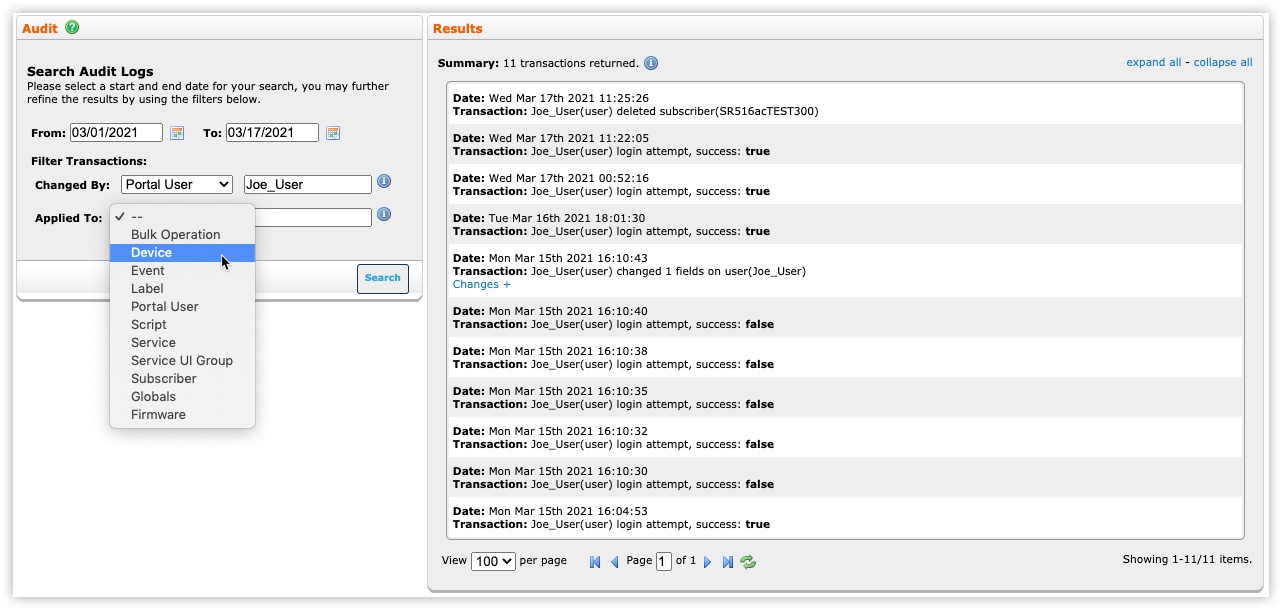The width and height of the screenshot is (1282, 610).
Task: Click info icon beside Applied To field
Action: [384, 215]
